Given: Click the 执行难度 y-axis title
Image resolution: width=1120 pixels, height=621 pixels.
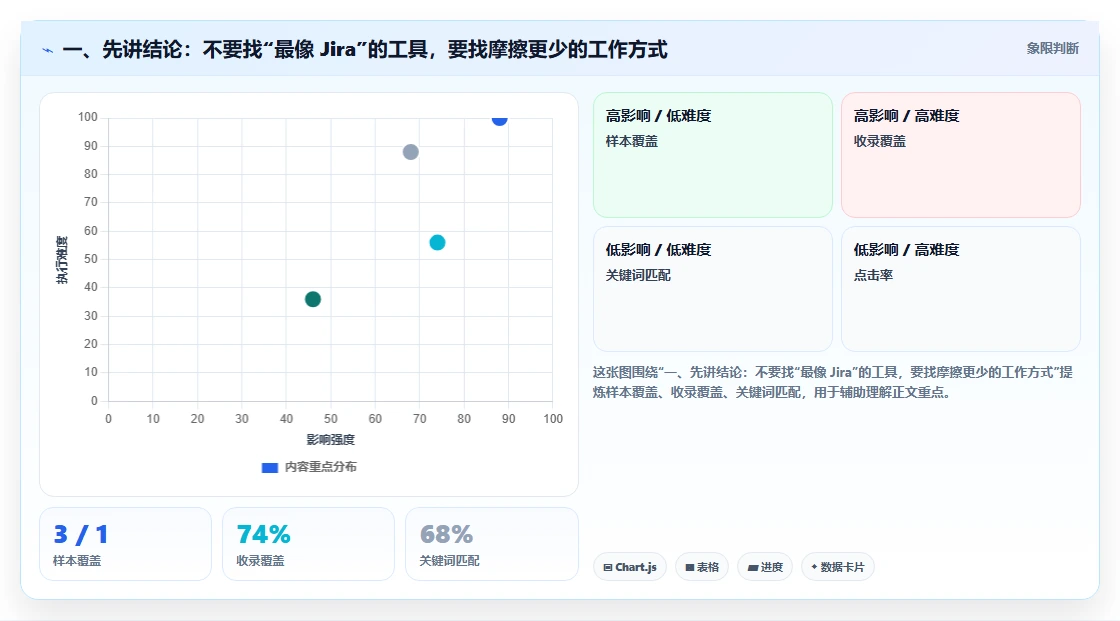Looking at the screenshot, I should (62, 259).
